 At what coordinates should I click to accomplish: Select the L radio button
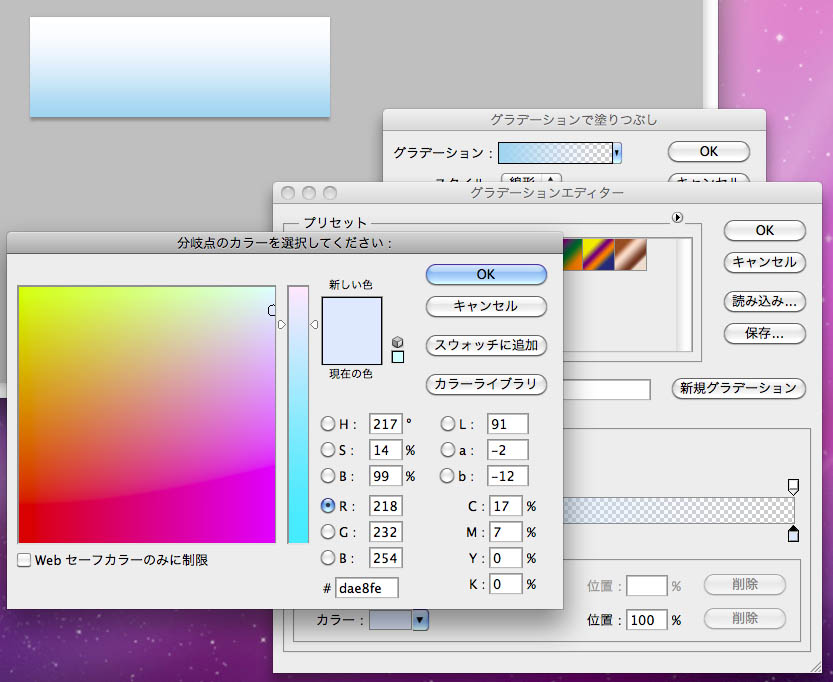tap(448, 424)
